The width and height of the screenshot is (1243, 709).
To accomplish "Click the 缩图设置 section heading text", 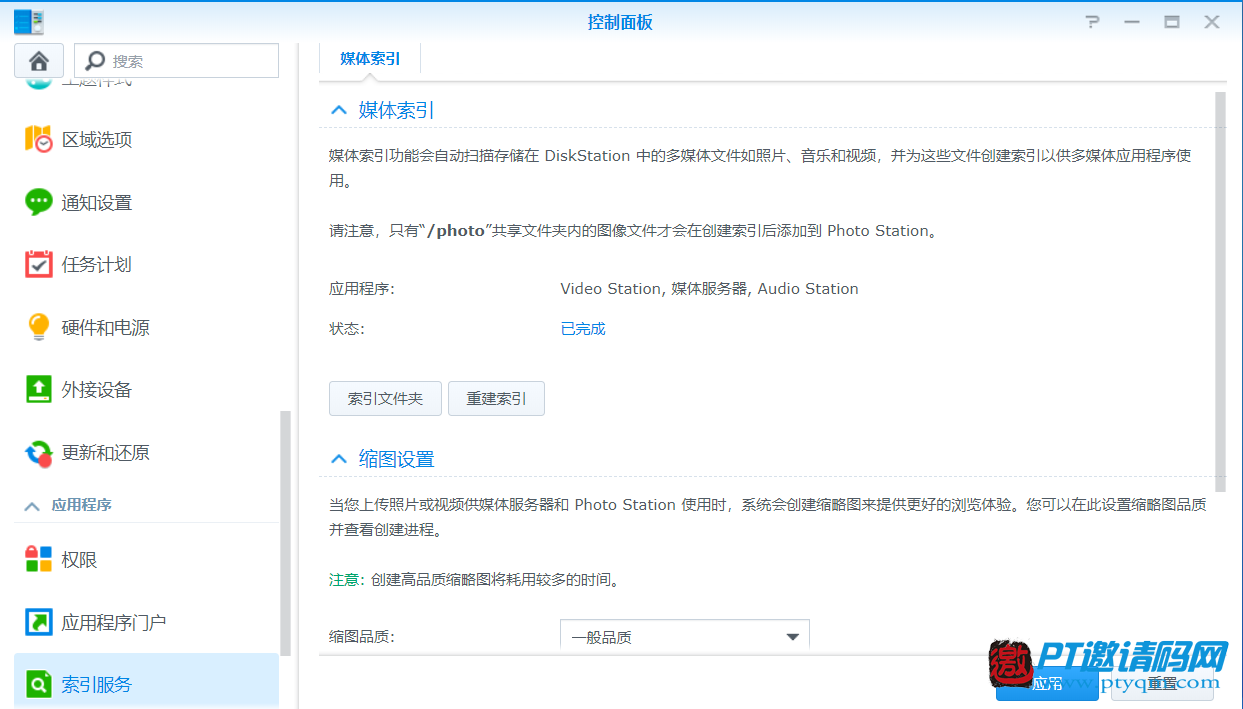I will [397, 459].
